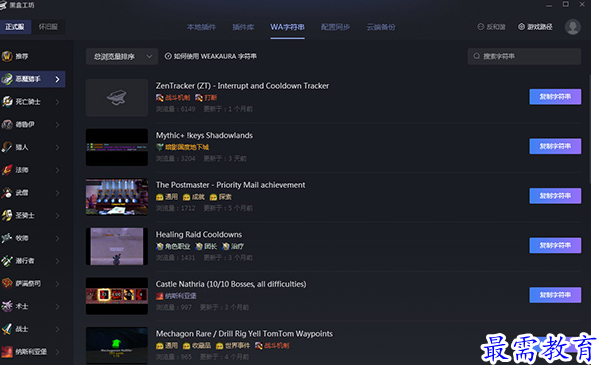605x380 pixels.
Task: Select the 死亡骑士 class icon
Action: pyautogui.click(x=7, y=102)
